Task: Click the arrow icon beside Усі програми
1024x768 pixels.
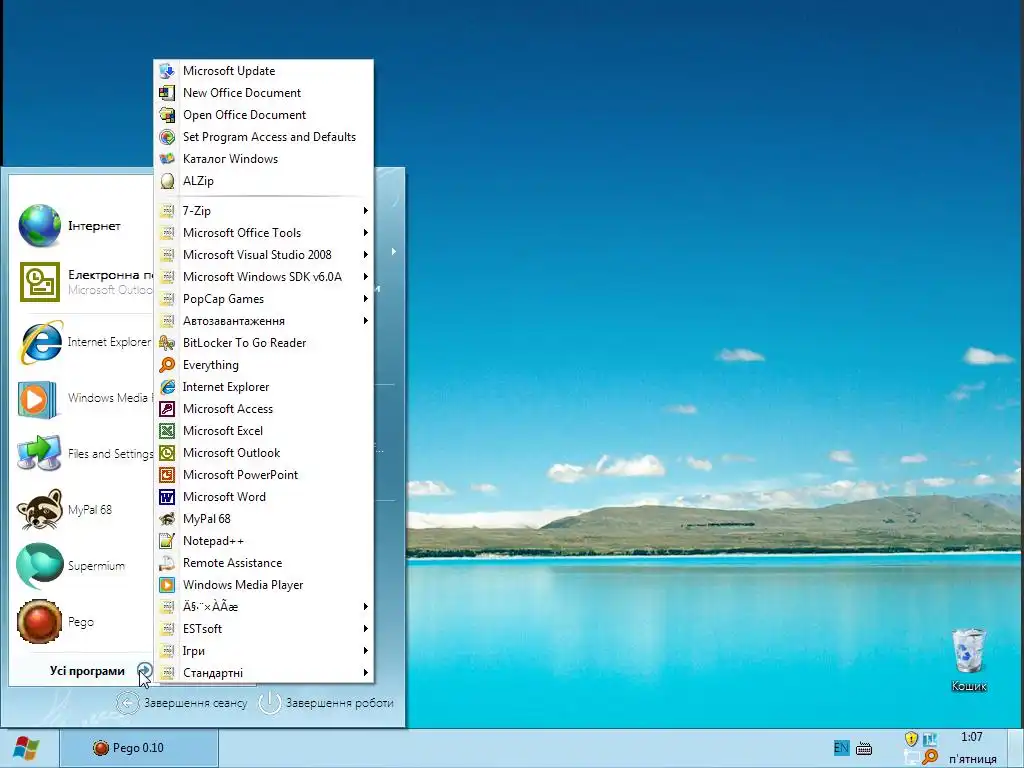Action: (x=145, y=671)
